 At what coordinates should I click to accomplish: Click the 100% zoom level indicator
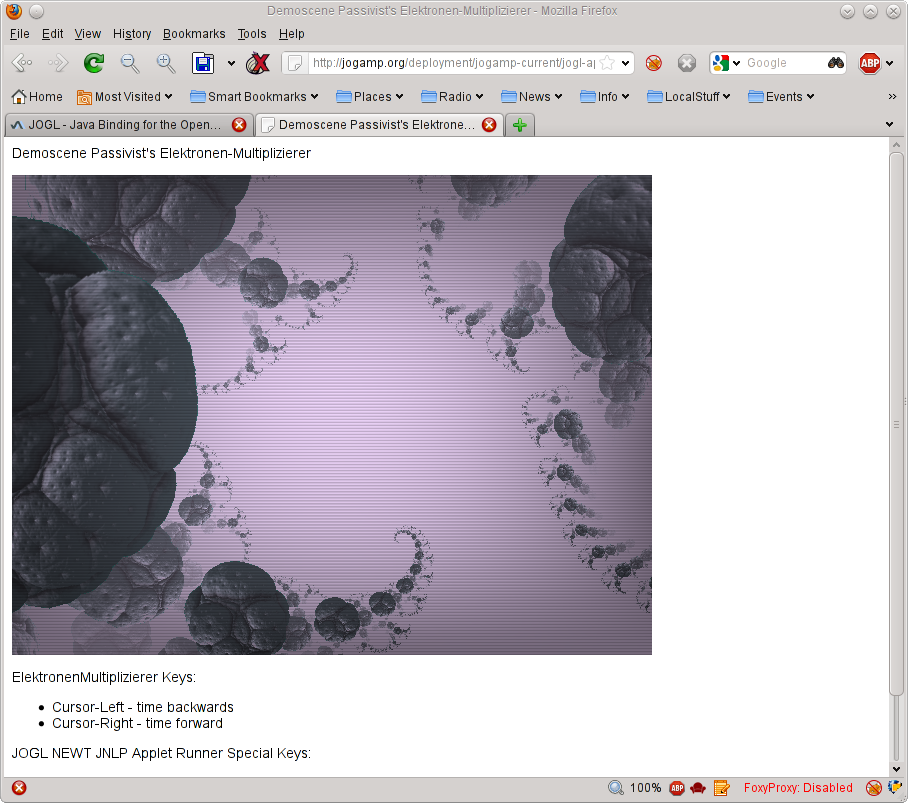pyautogui.click(x=645, y=788)
